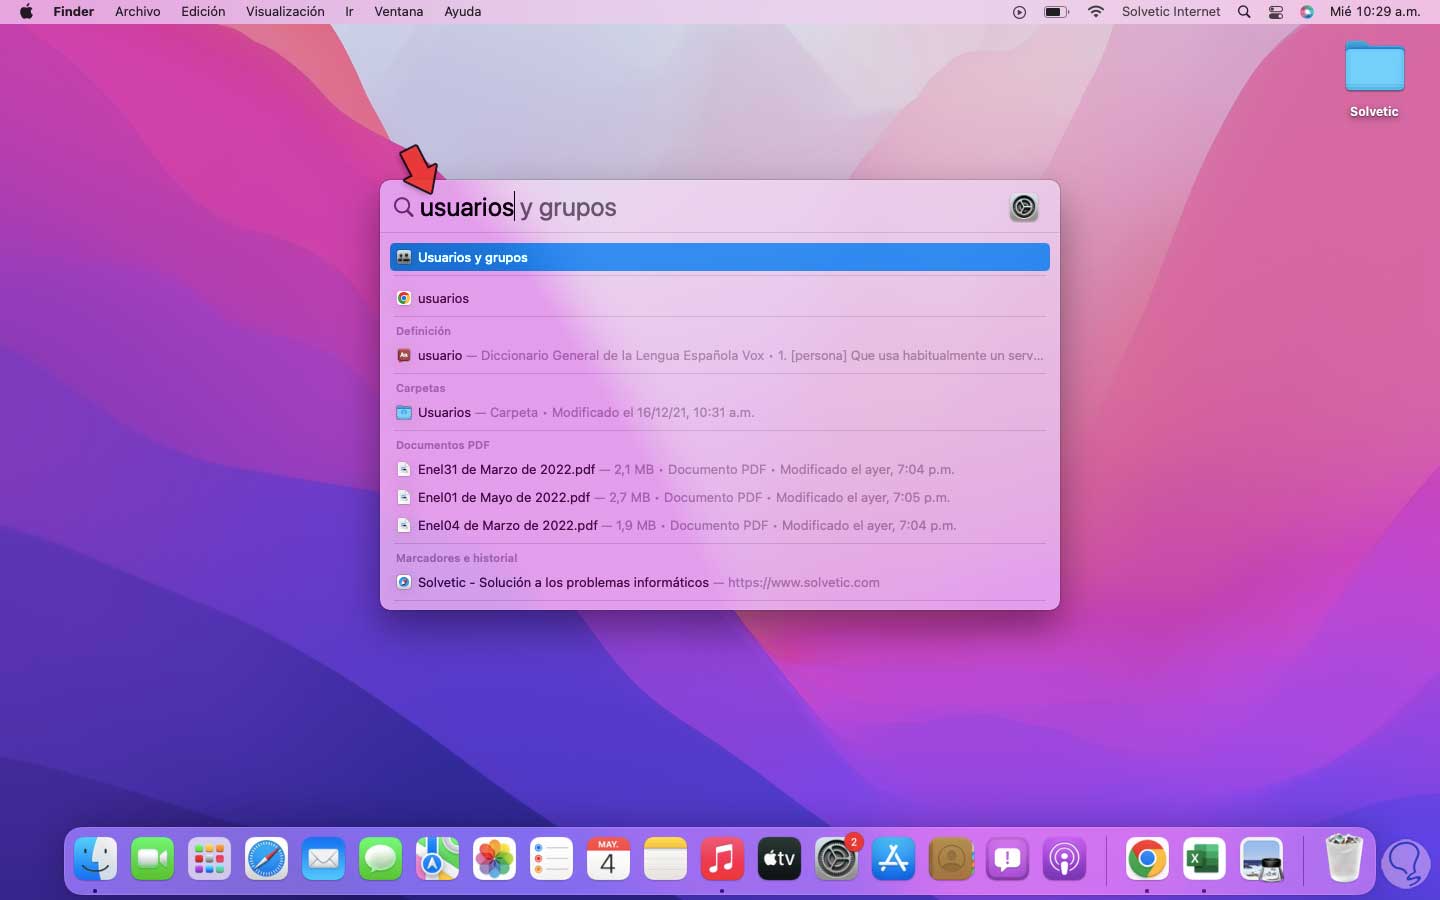
Task: Launch Podcasts from the Dock
Action: (x=1064, y=858)
